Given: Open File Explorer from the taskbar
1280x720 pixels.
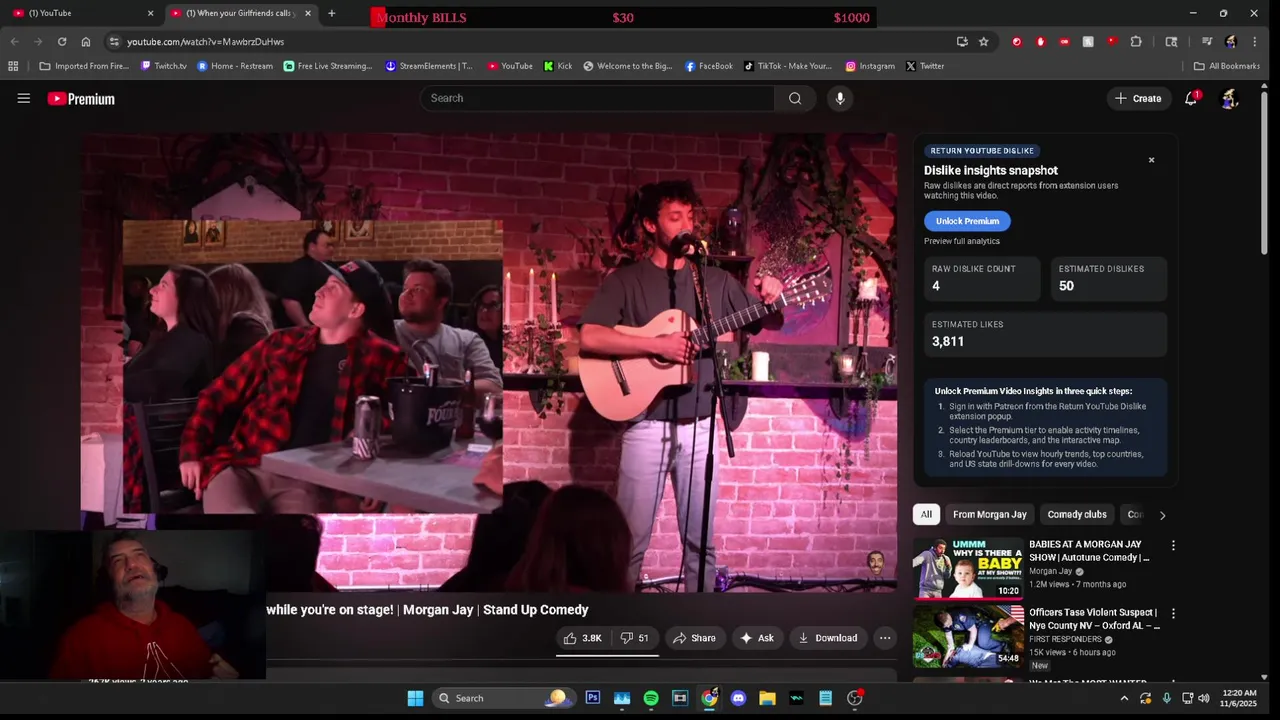Looking at the screenshot, I should (x=767, y=698).
